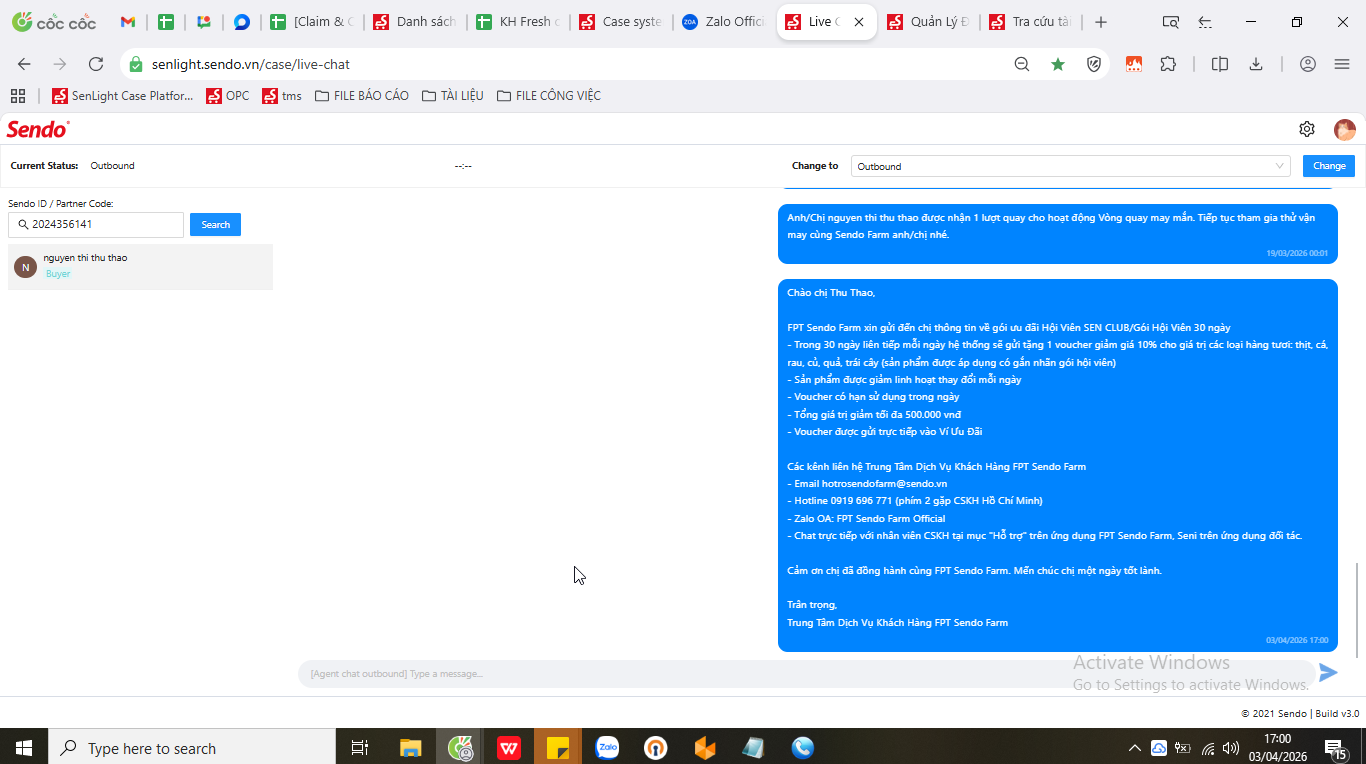The height and width of the screenshot is (764, 1366).
Task: Select buyer nguyen thi thu thao
Action: point(140,266)
